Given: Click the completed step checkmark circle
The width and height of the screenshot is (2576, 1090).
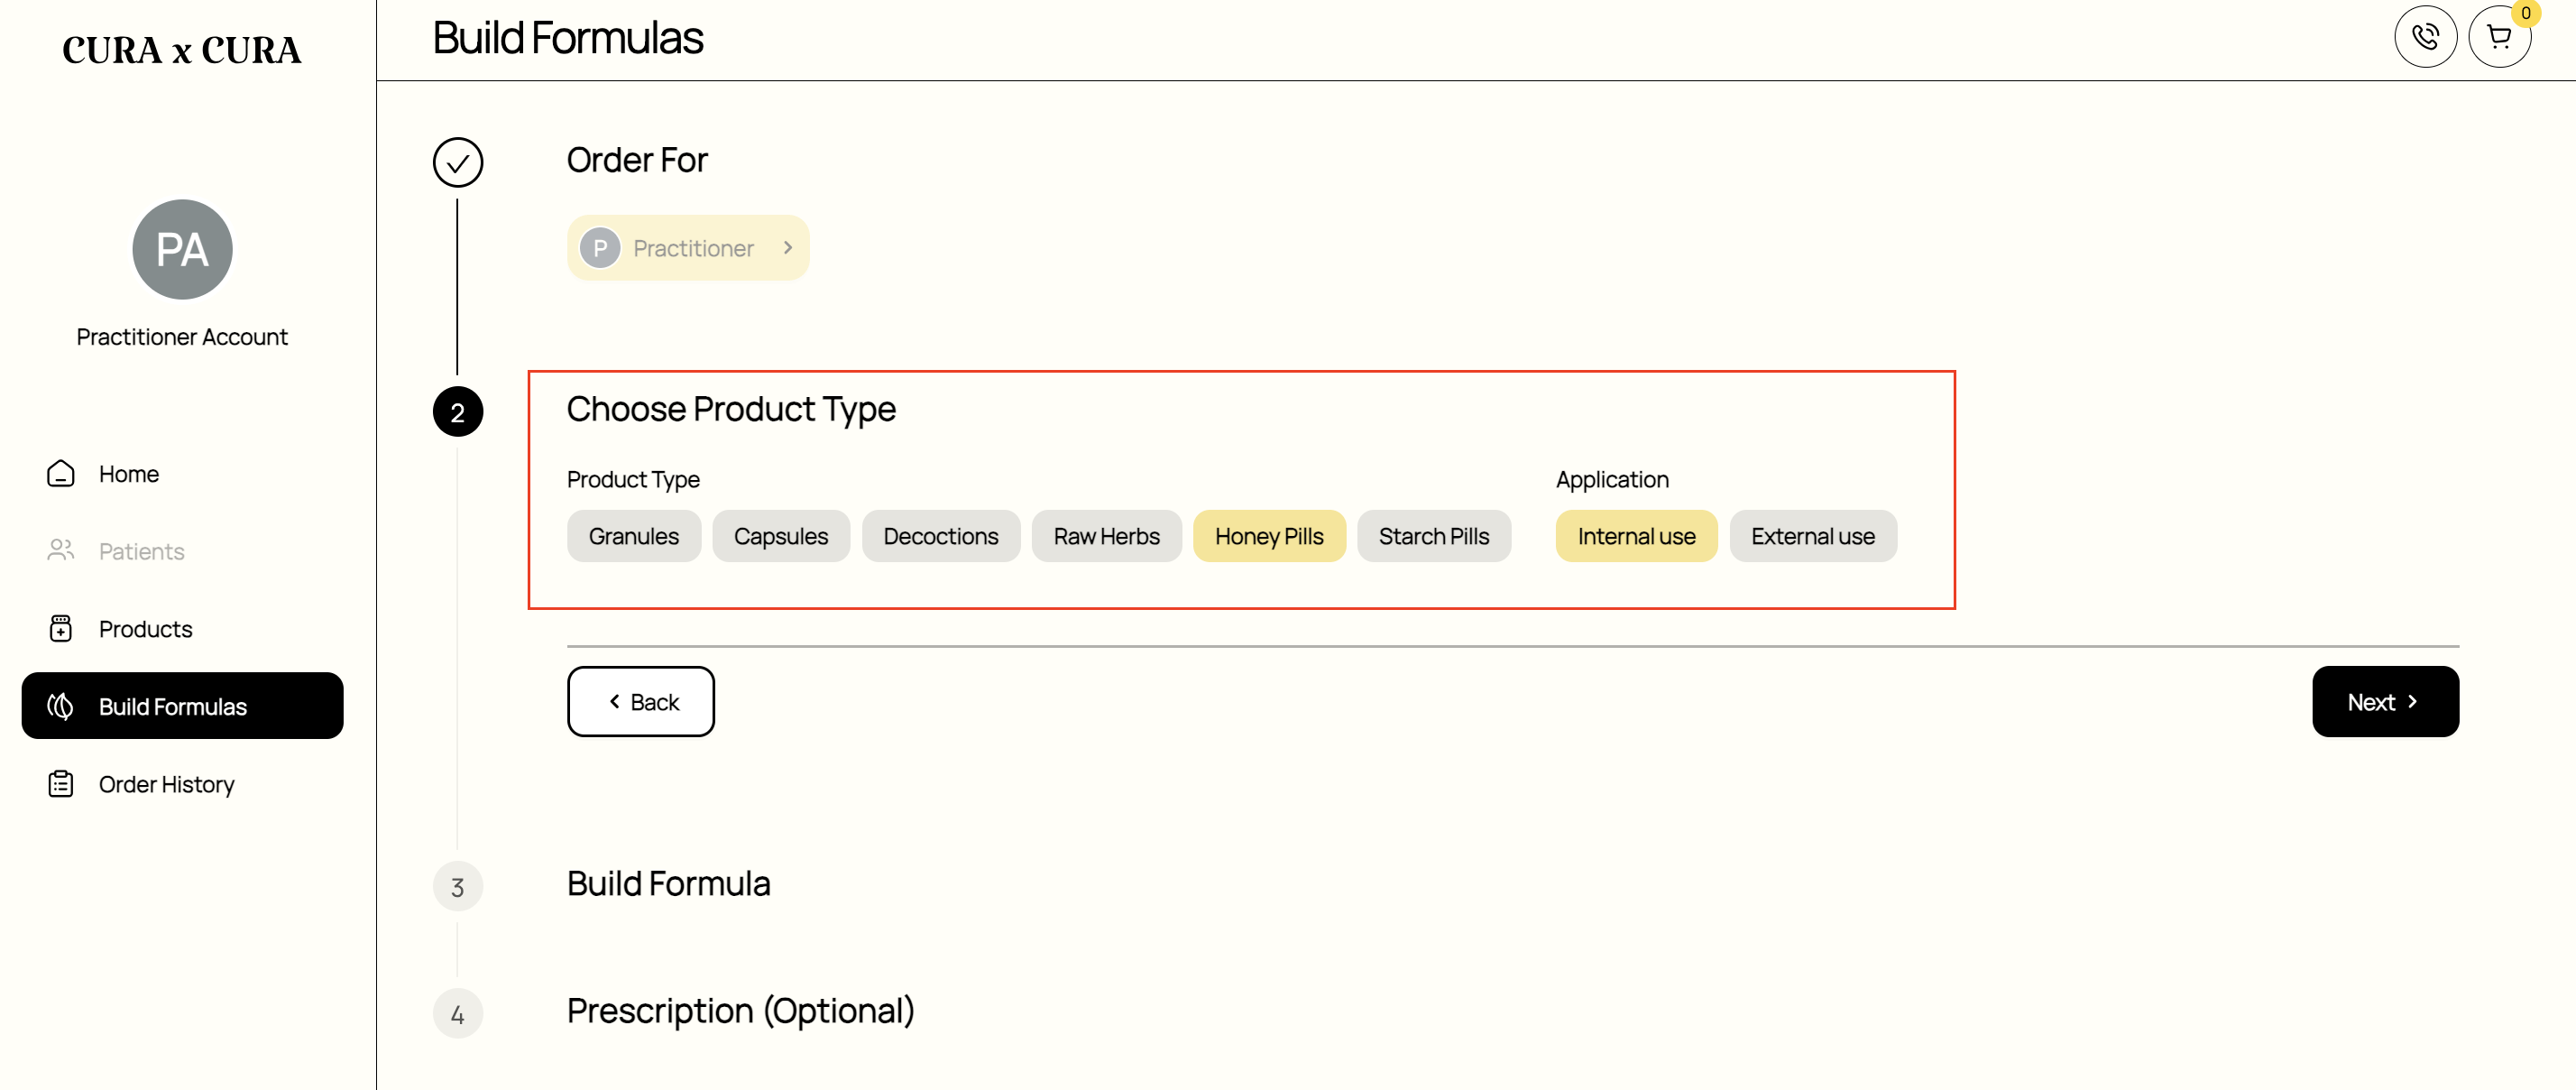Looking at the screenshot, I should [458, 162].
